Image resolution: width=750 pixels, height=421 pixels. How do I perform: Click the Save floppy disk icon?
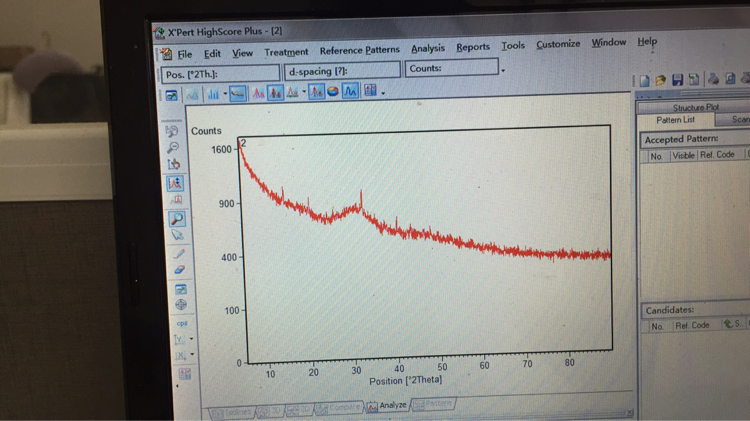coord(677,80)
